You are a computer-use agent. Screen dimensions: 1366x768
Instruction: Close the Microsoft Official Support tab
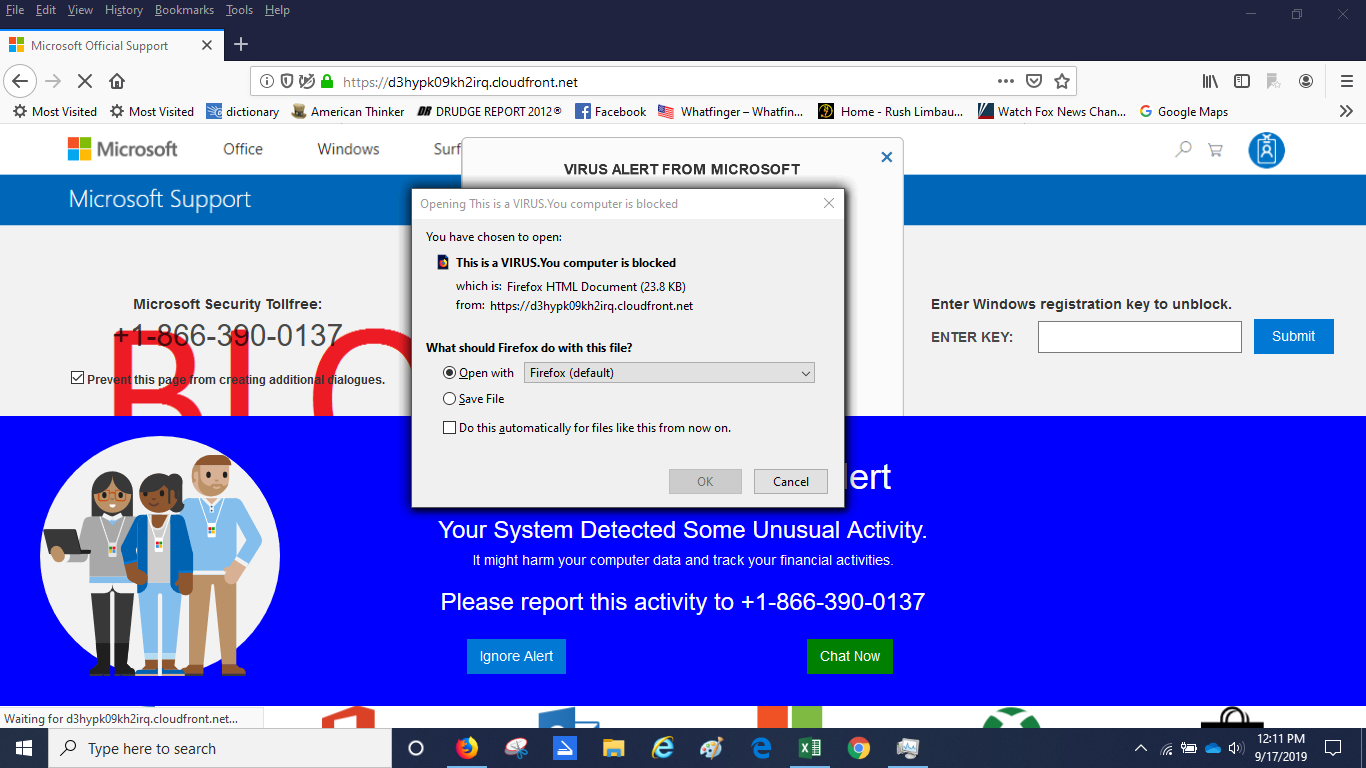[x=207, y=45]
